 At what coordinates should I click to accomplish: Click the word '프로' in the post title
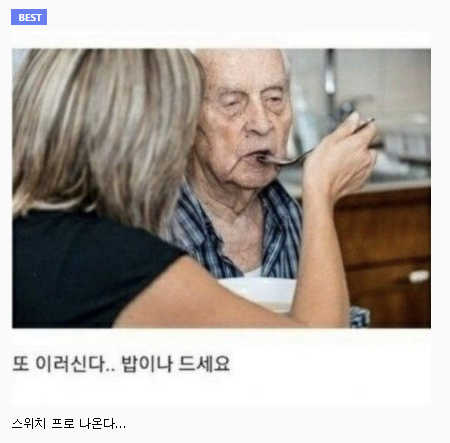[62, 423]
